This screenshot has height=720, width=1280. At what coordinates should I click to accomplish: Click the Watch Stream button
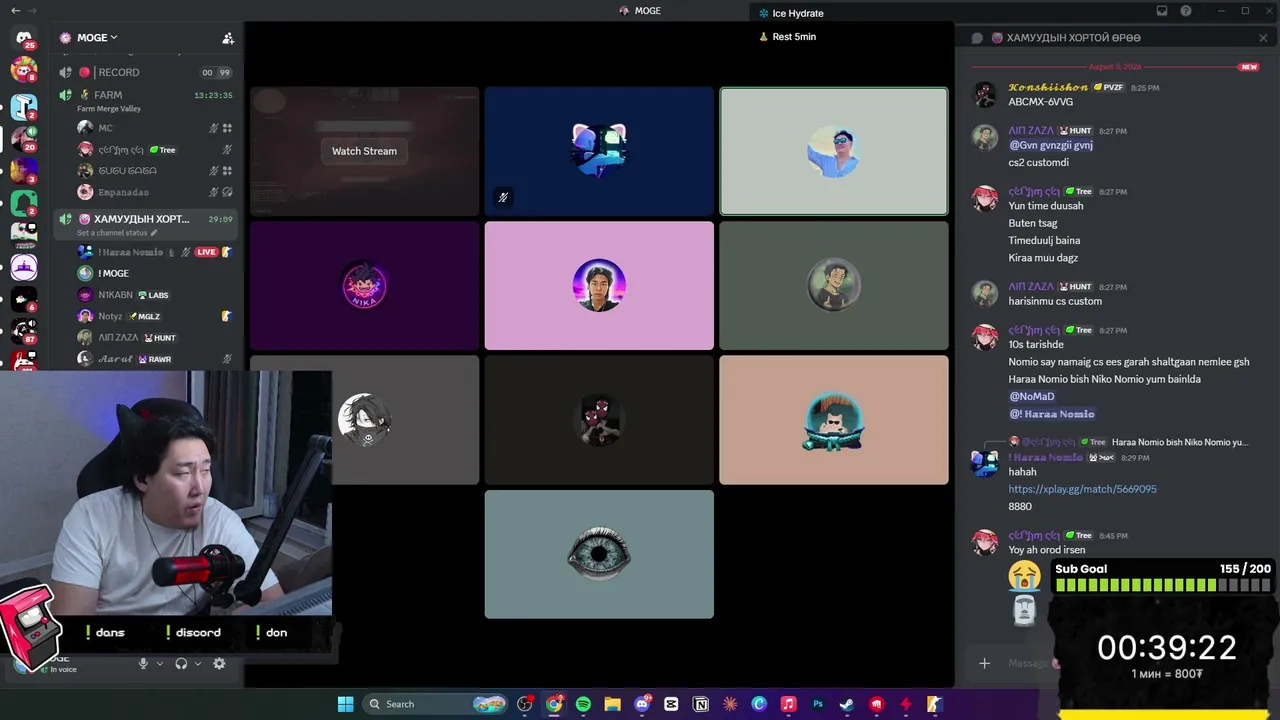point(364,151)
